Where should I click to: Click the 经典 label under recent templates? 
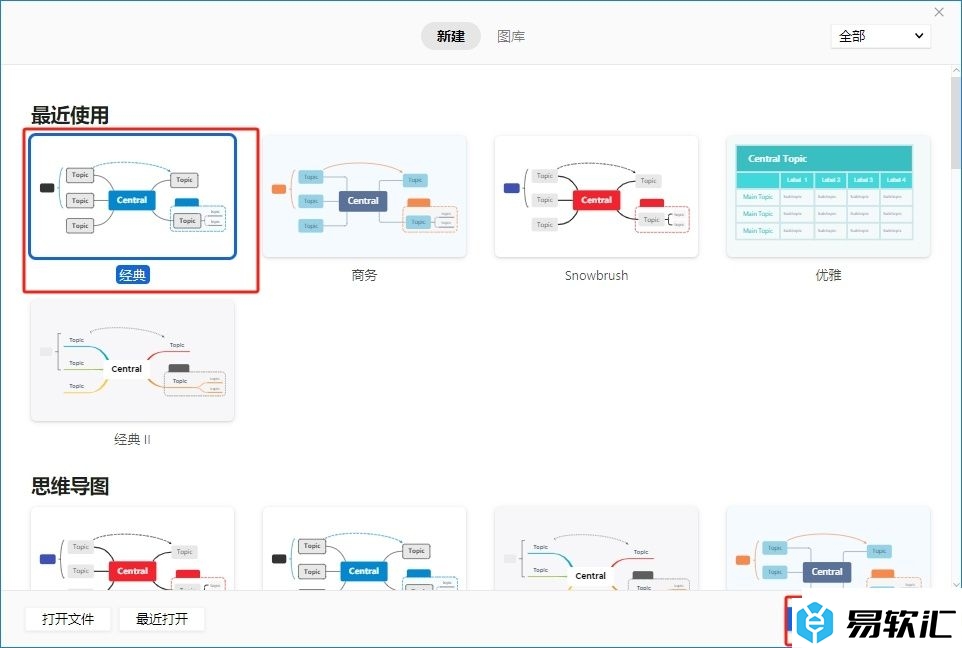tap(133, 274)
